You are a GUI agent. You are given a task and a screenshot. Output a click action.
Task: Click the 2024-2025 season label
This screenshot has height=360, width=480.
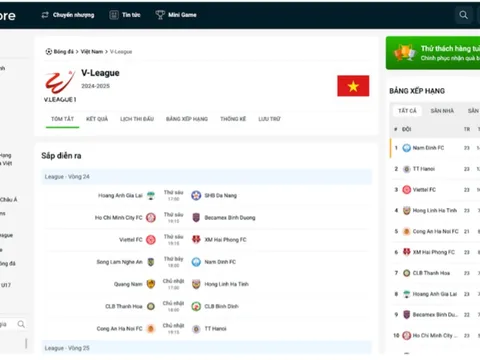(95, 86)
